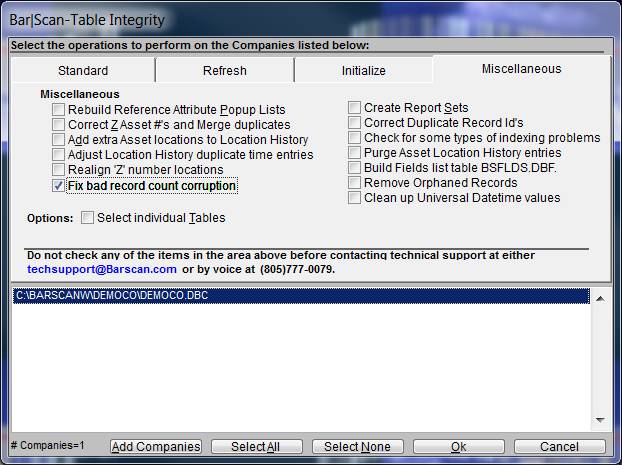622x465 pixels.
Task: Switch to the Standard tab
Action: tap(83, 70)
